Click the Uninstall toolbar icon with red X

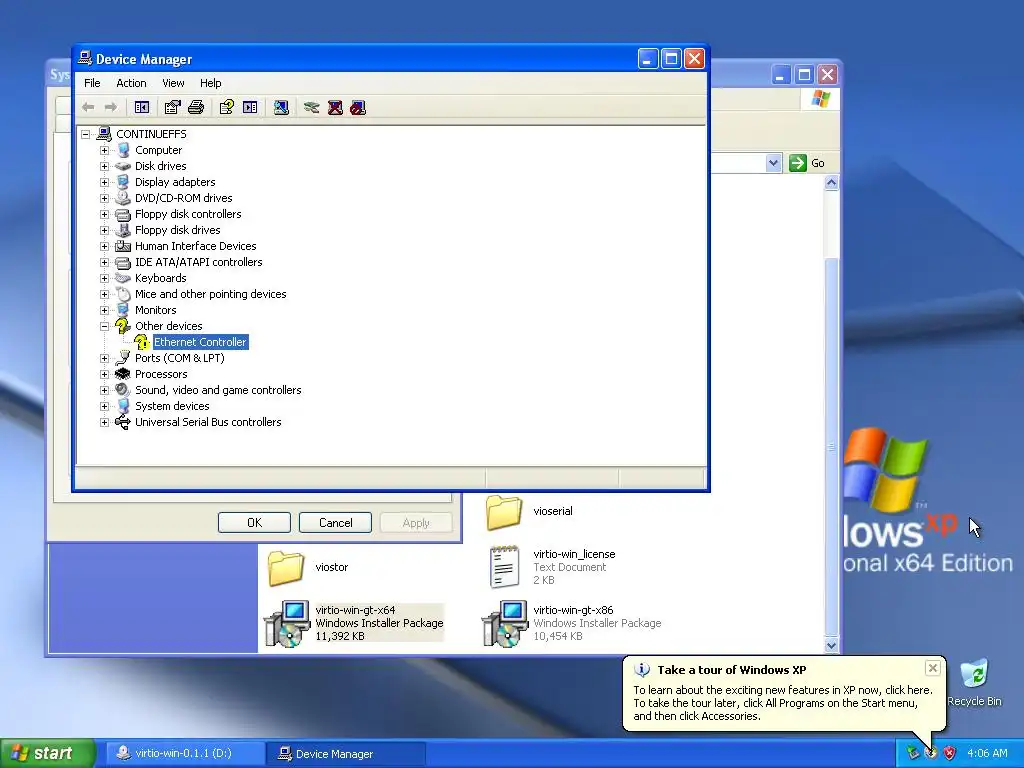[335, 107]
